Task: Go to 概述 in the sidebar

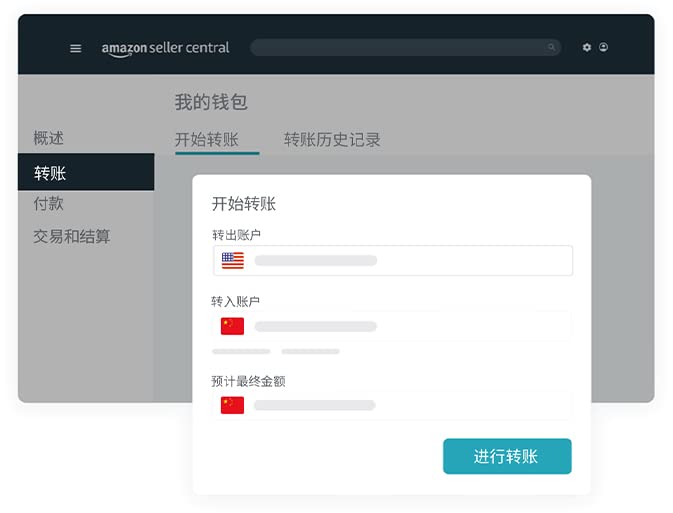Action: point(48,138)
